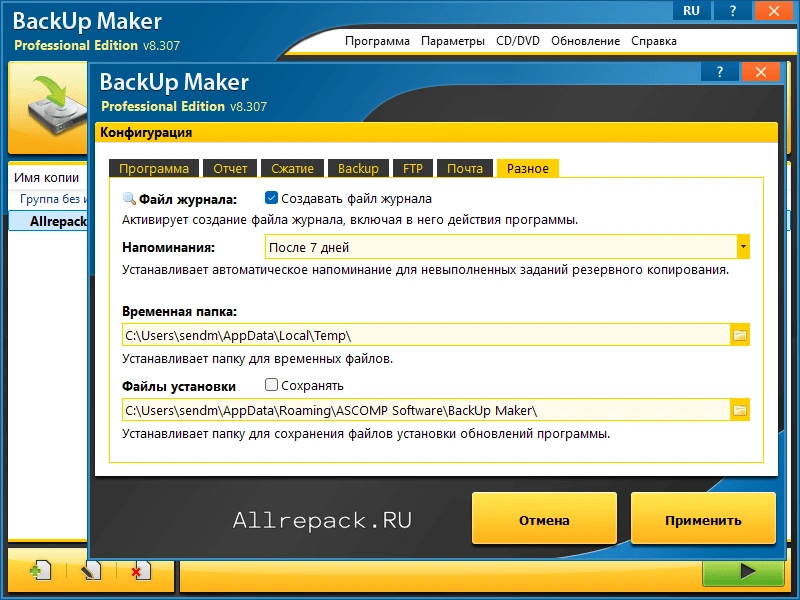Open the Параметры menu

[453, 41]
